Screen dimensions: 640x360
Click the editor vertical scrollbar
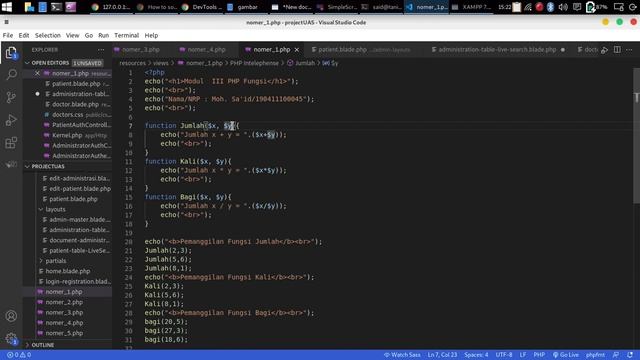[636, 135]
